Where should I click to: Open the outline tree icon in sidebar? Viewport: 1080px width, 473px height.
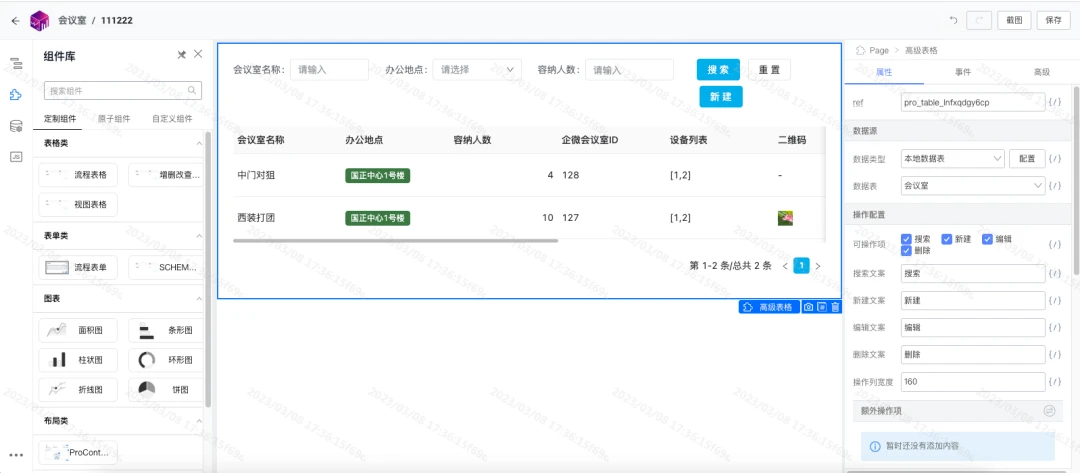[16, 64]
